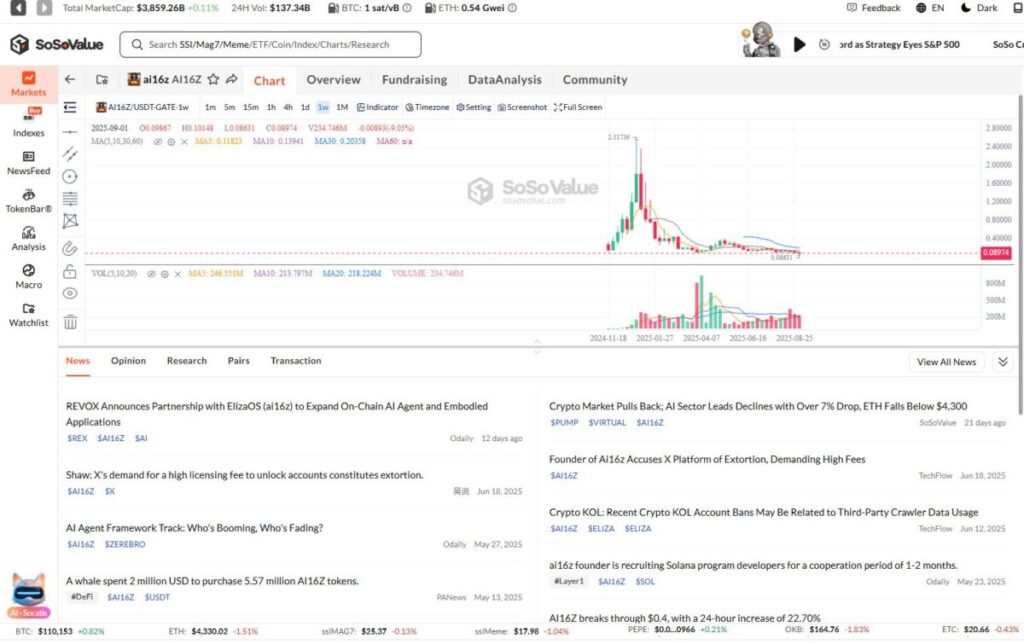Open chart Setting options
Screen dimensions: 1024x644
coord(473,107)
